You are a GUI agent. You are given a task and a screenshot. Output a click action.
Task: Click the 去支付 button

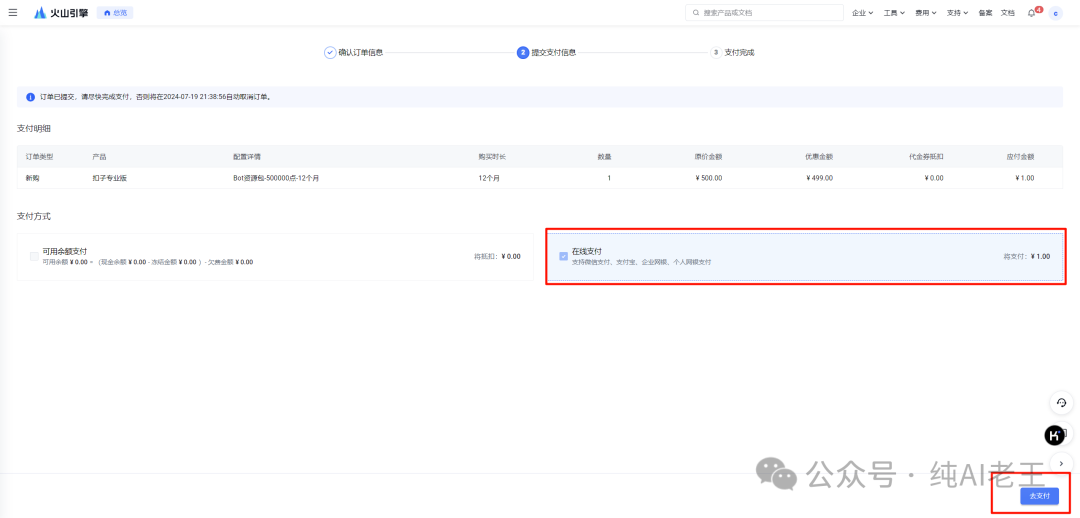[x=1039, y=496]
